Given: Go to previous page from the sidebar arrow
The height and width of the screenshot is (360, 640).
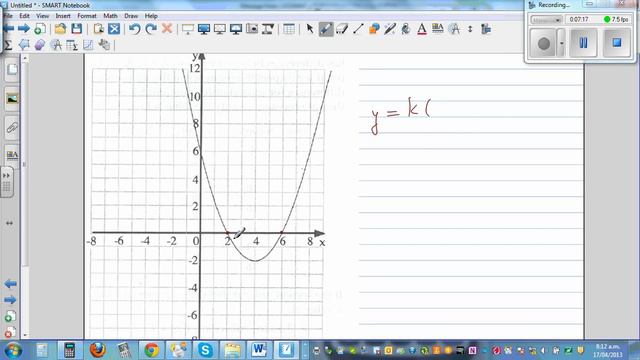Looking at the screenshot, I should (11, 284).
